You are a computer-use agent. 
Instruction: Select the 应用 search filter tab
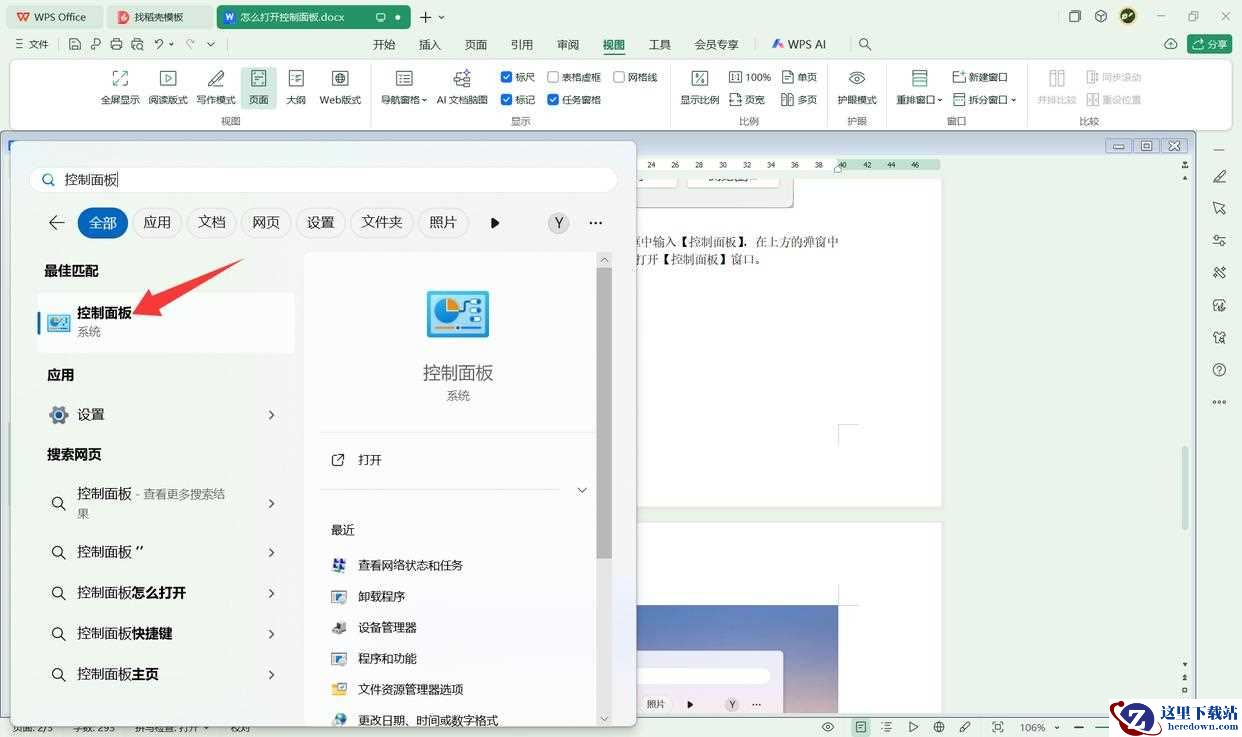(x=157, y=223)
